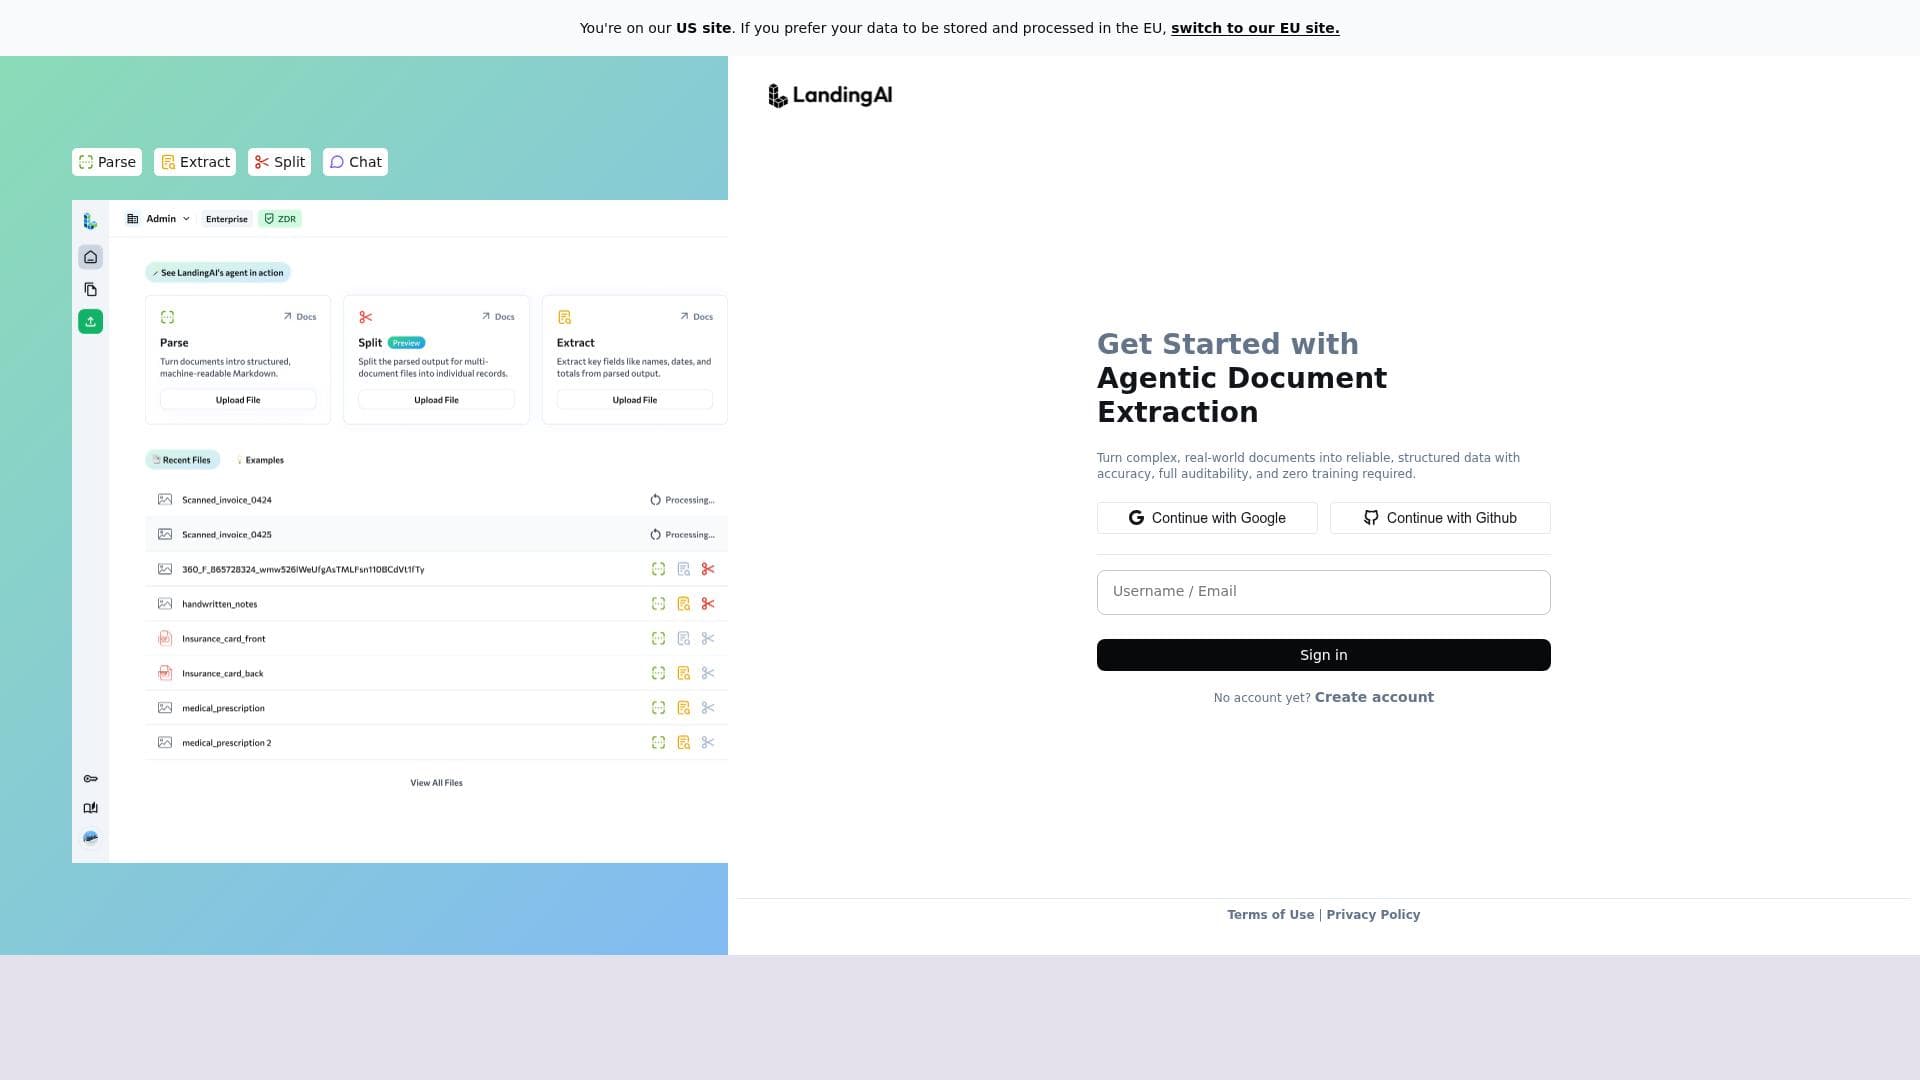This screenshot has width=1920, height=1080.
Task: Sign in with Continue with Google
Action: [1207, 518]
